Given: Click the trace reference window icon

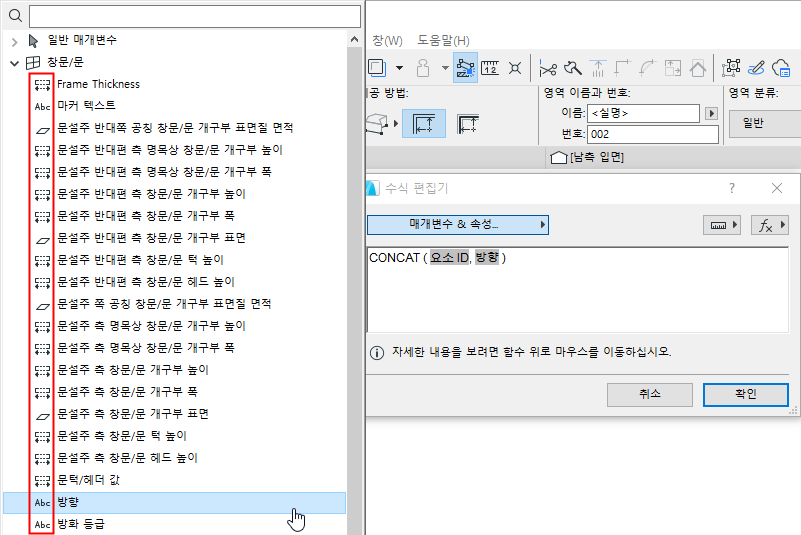Looking at the screenshot, I should click(377, 68).
